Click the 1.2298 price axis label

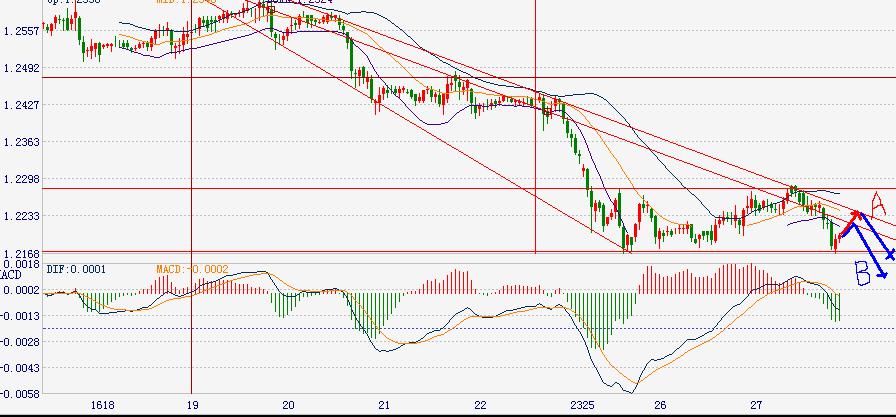(21, 179)
